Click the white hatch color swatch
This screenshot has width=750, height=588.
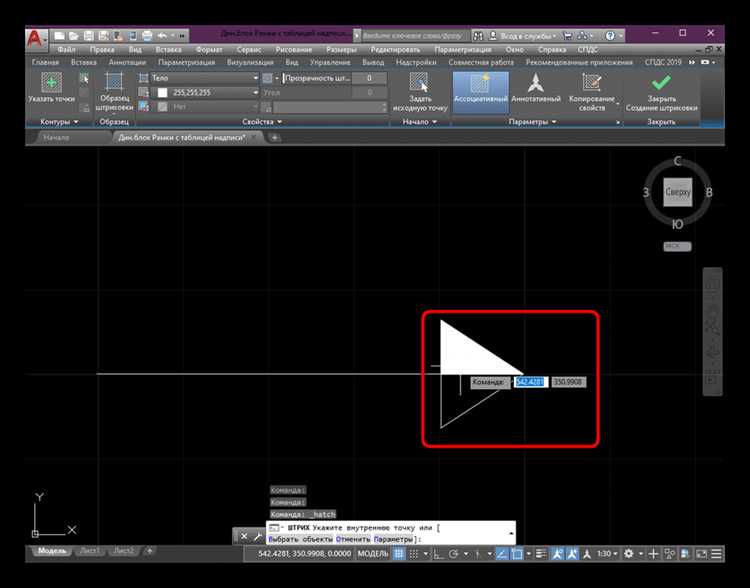pyautogui.click(x=163, y=92)
